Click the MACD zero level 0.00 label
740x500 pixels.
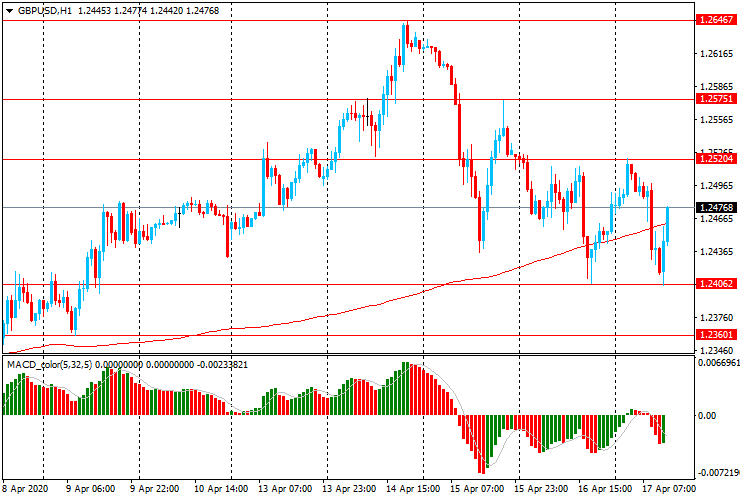(707, 415)
